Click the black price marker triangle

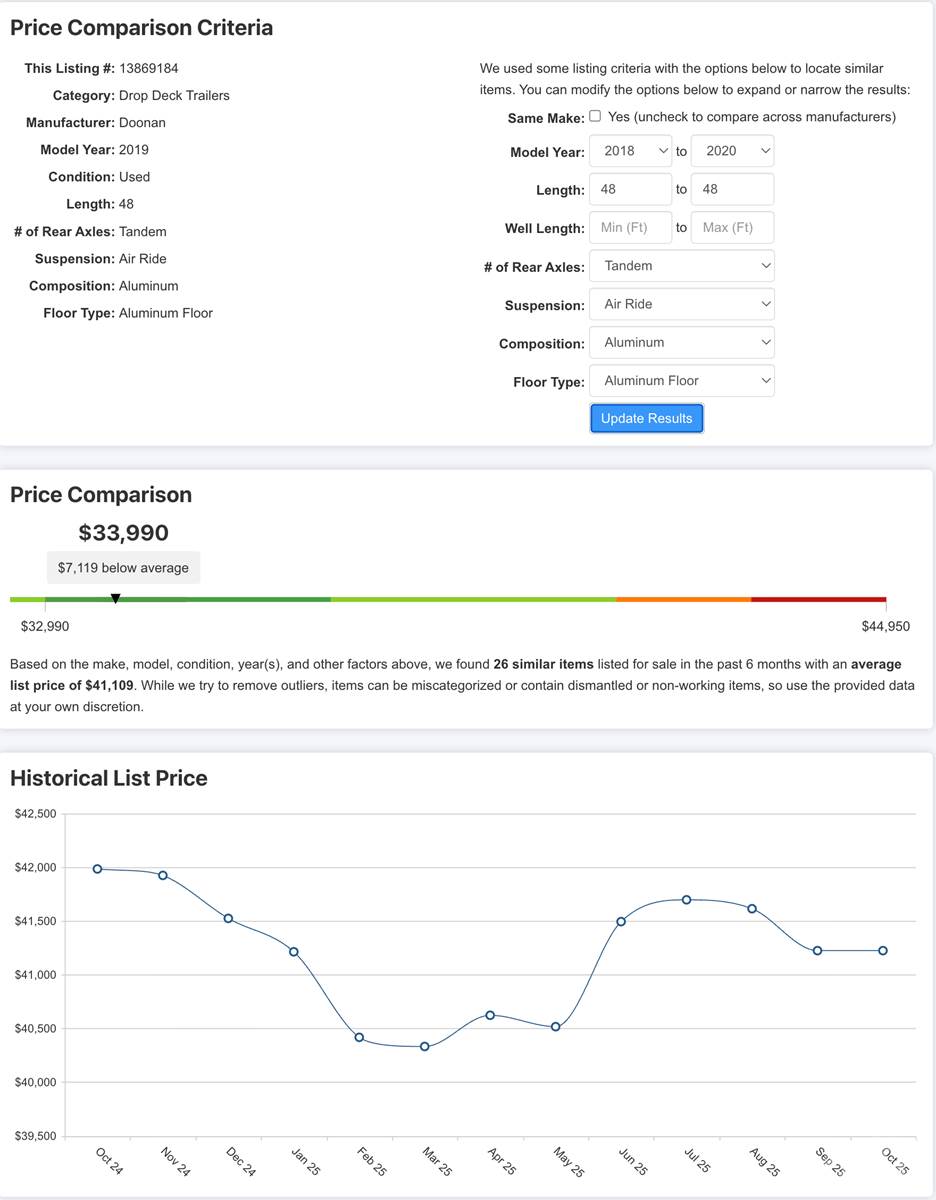click(116, 598)
